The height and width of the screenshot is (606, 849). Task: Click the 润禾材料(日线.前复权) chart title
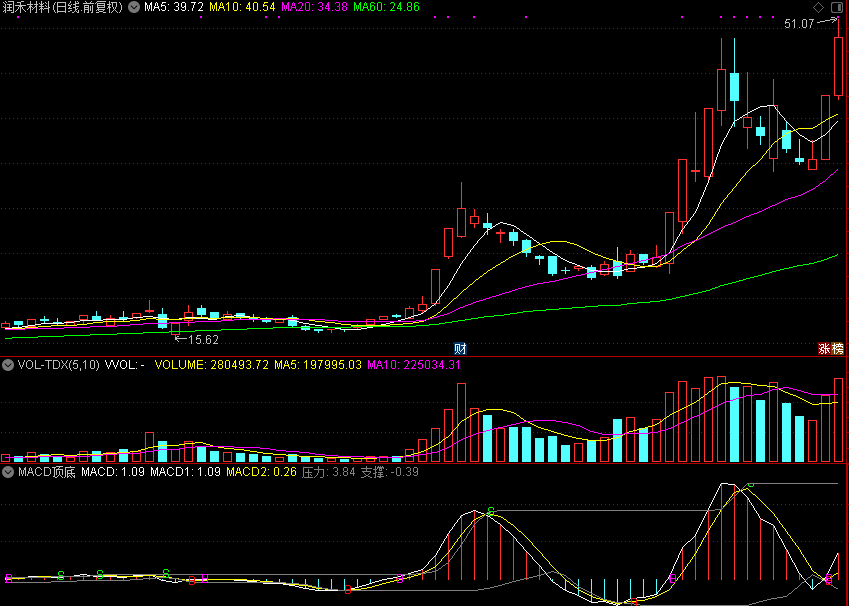click(63, 7)
